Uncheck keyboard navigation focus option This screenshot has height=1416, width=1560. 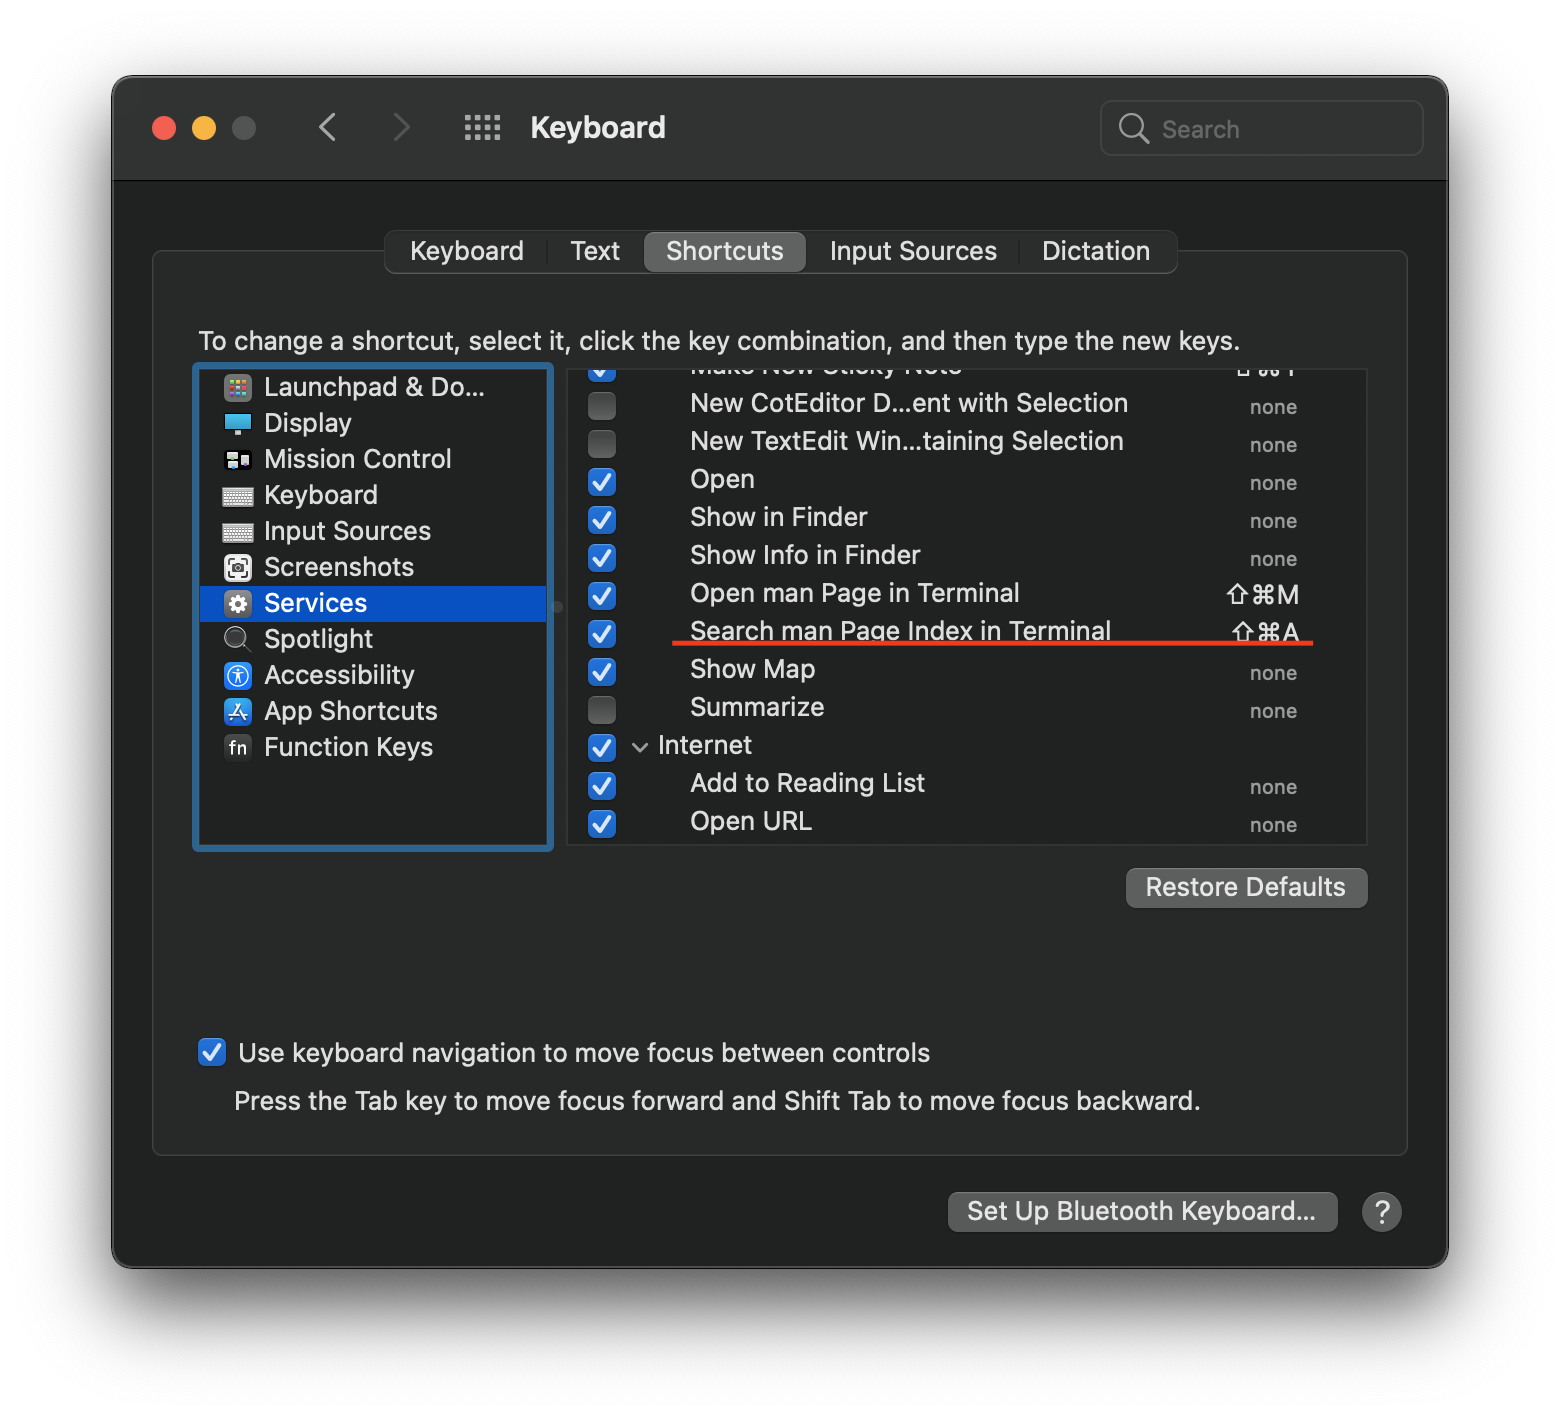pyautogui.click(x=212, y=1053)
